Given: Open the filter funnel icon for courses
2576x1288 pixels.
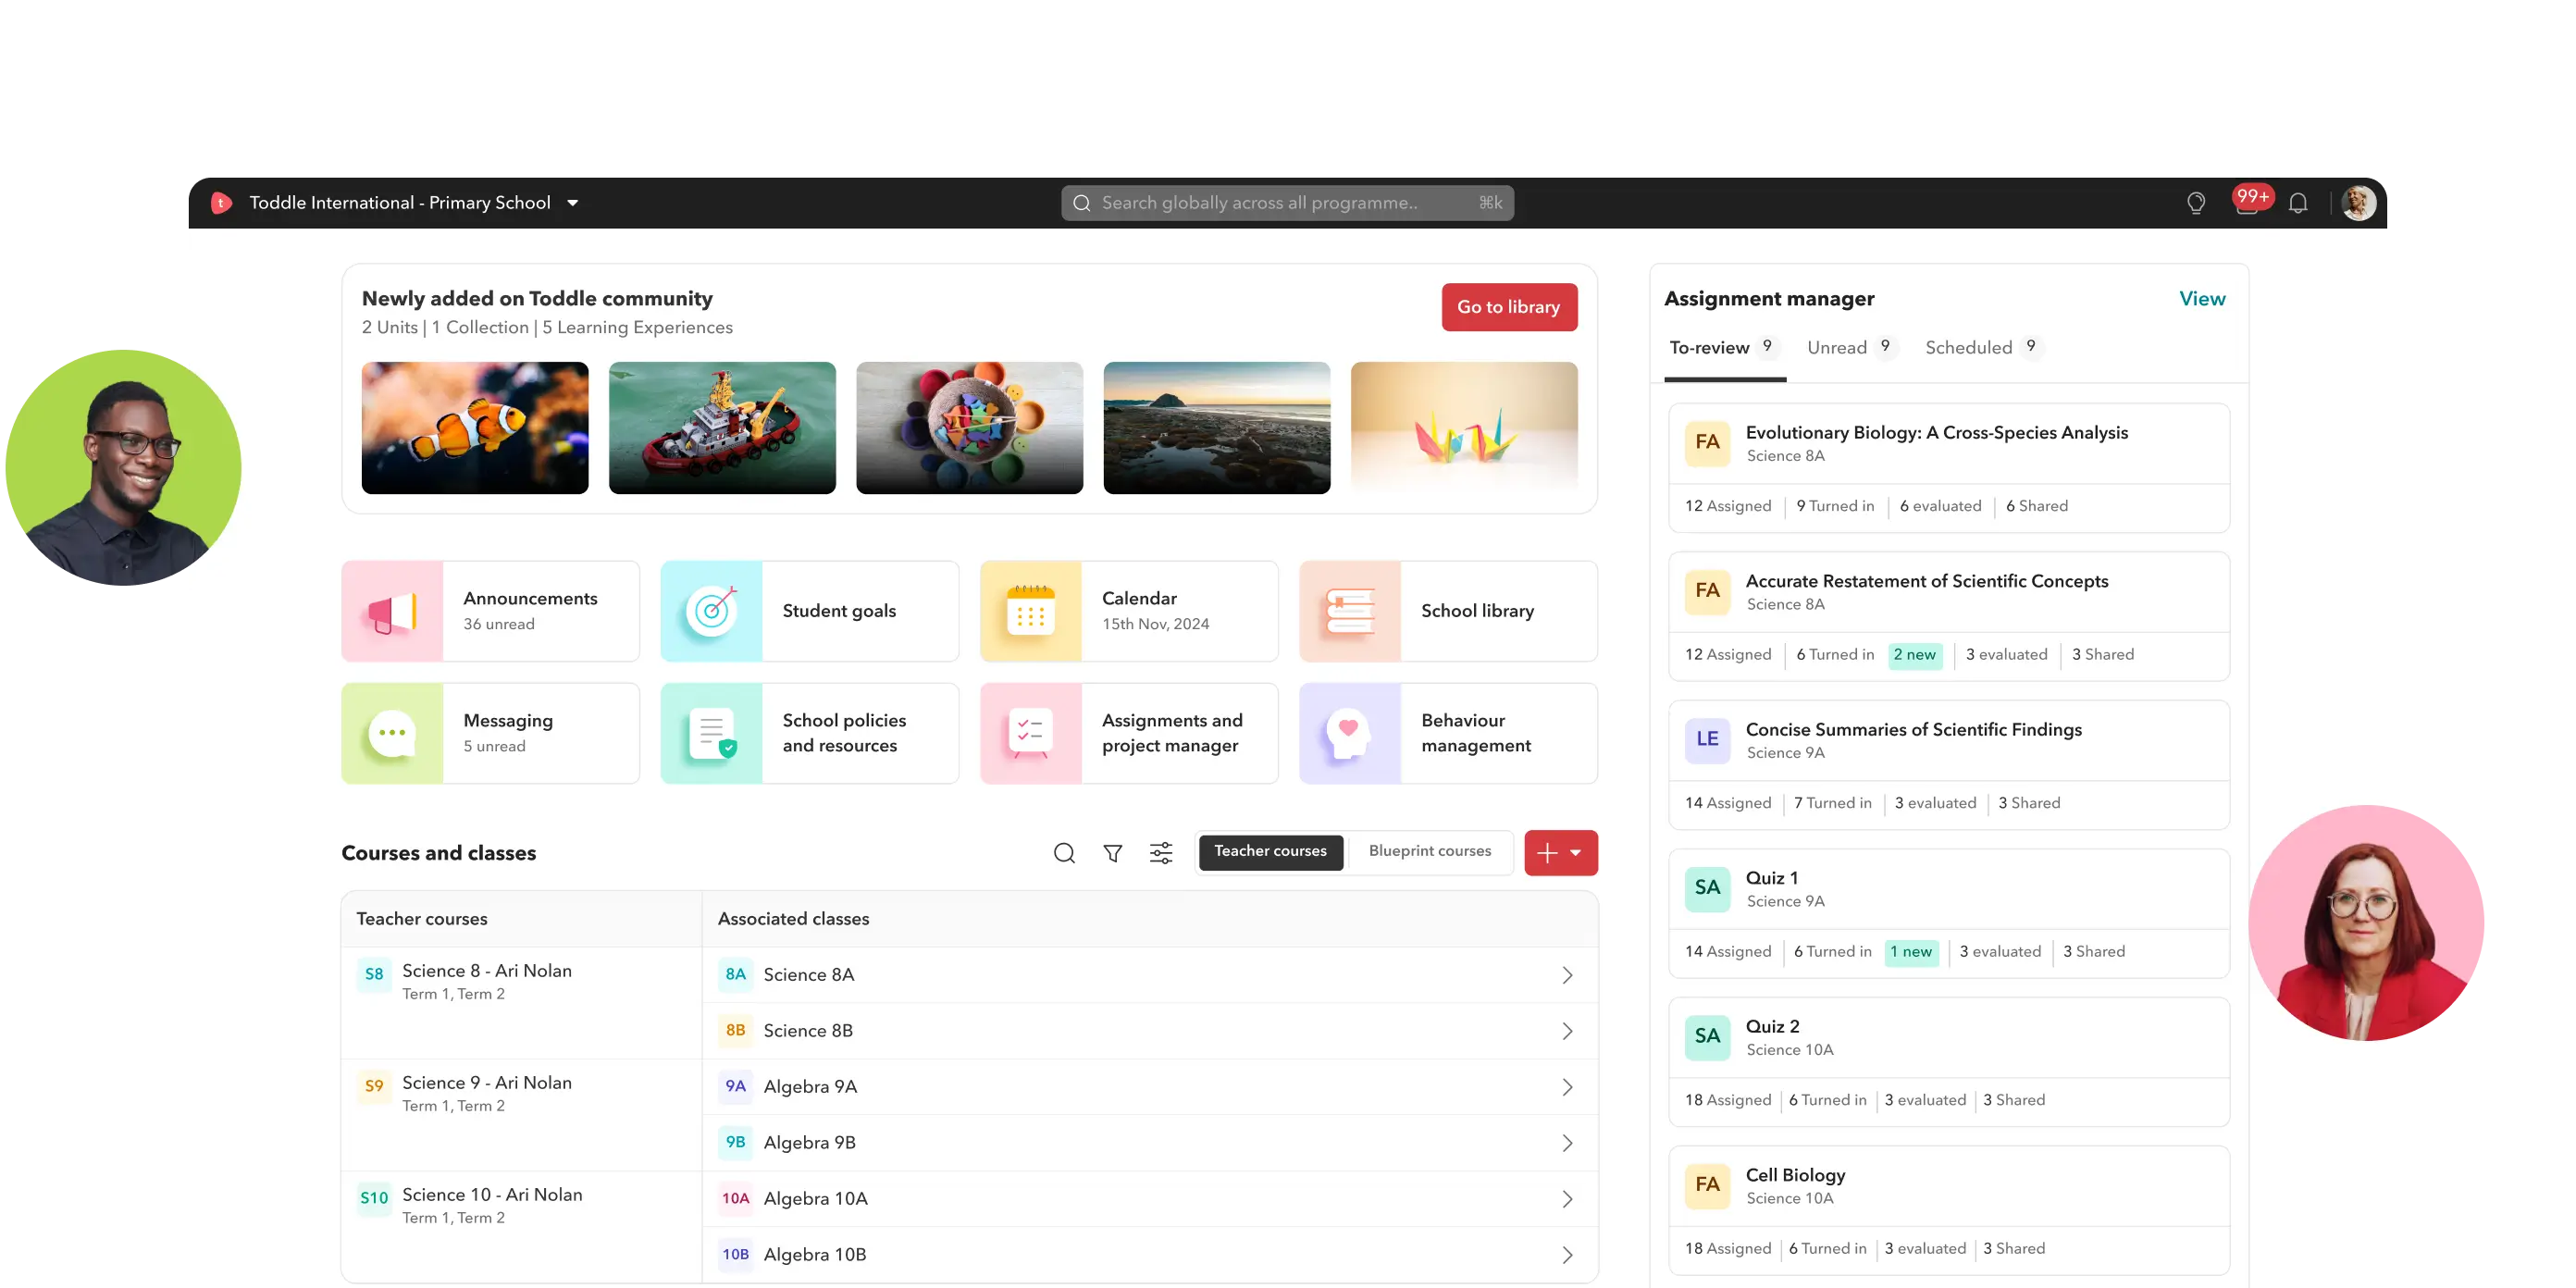Looking at the screenshot, I should point(1112,853).
